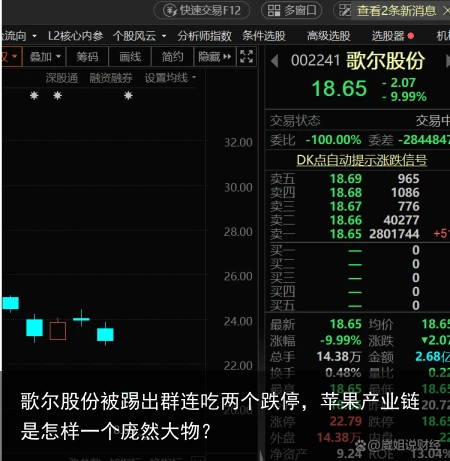Click the grid icon beside 多窗口
Screen dimensions: 450x461
tap(274, 11)
